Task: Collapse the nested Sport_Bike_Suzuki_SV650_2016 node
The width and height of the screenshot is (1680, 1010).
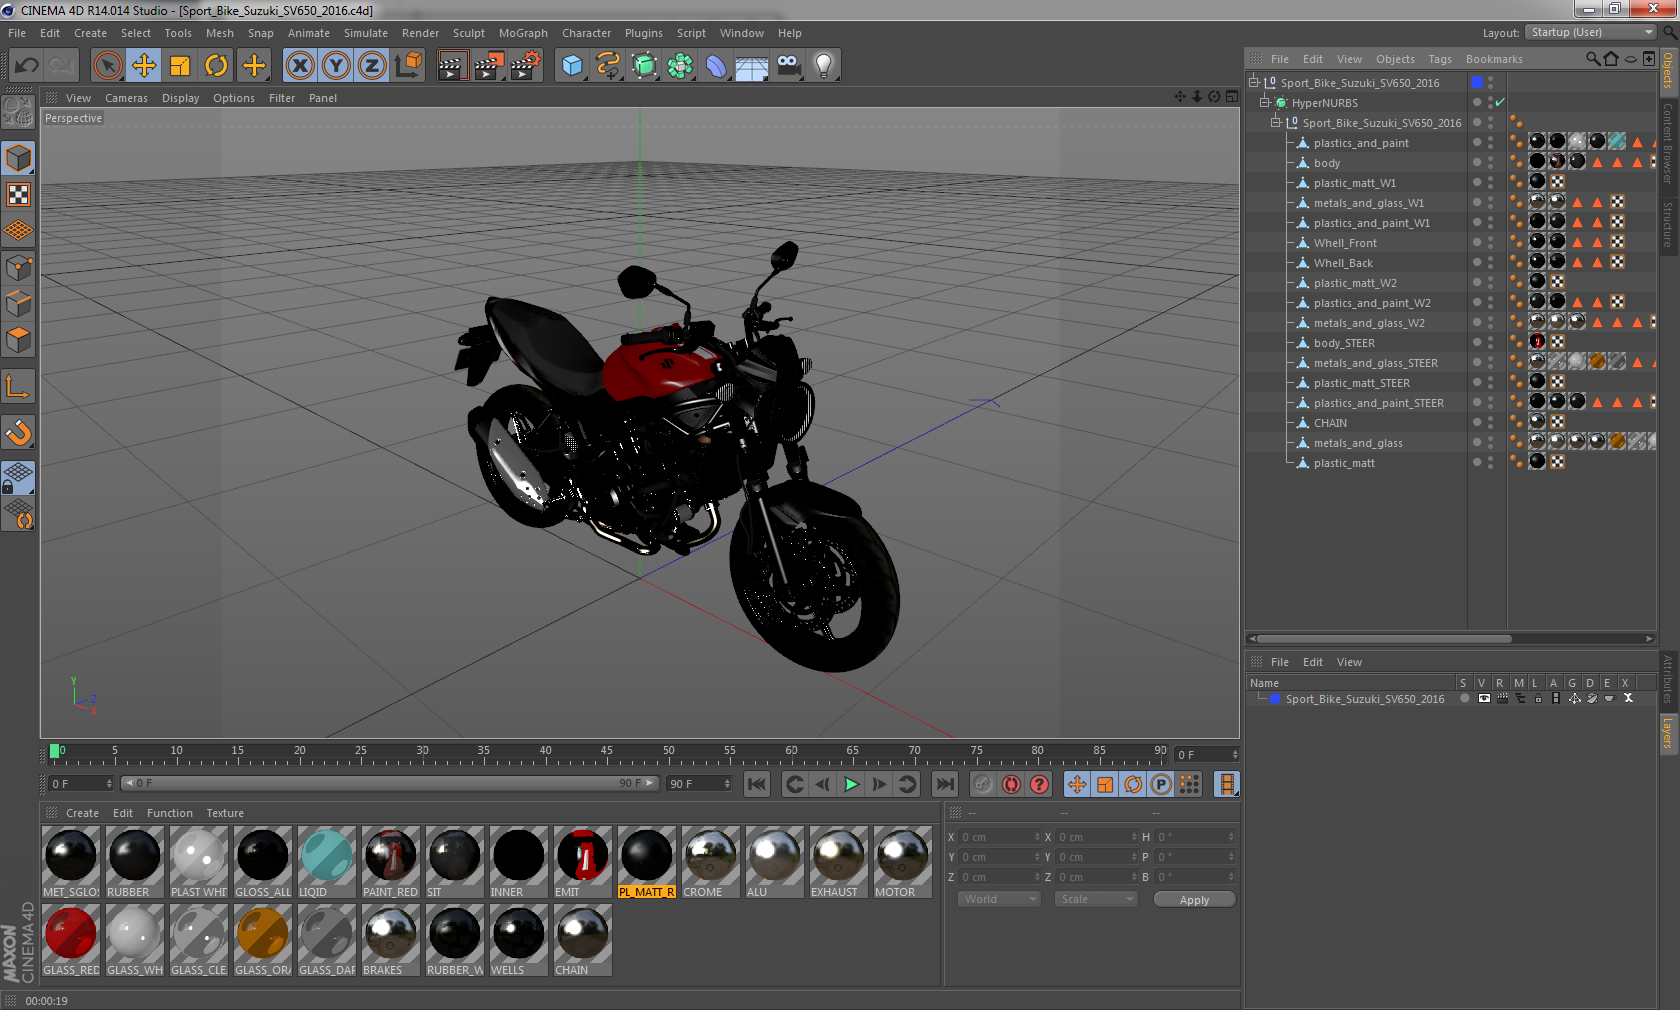Action: click(x=1276, y=122)
